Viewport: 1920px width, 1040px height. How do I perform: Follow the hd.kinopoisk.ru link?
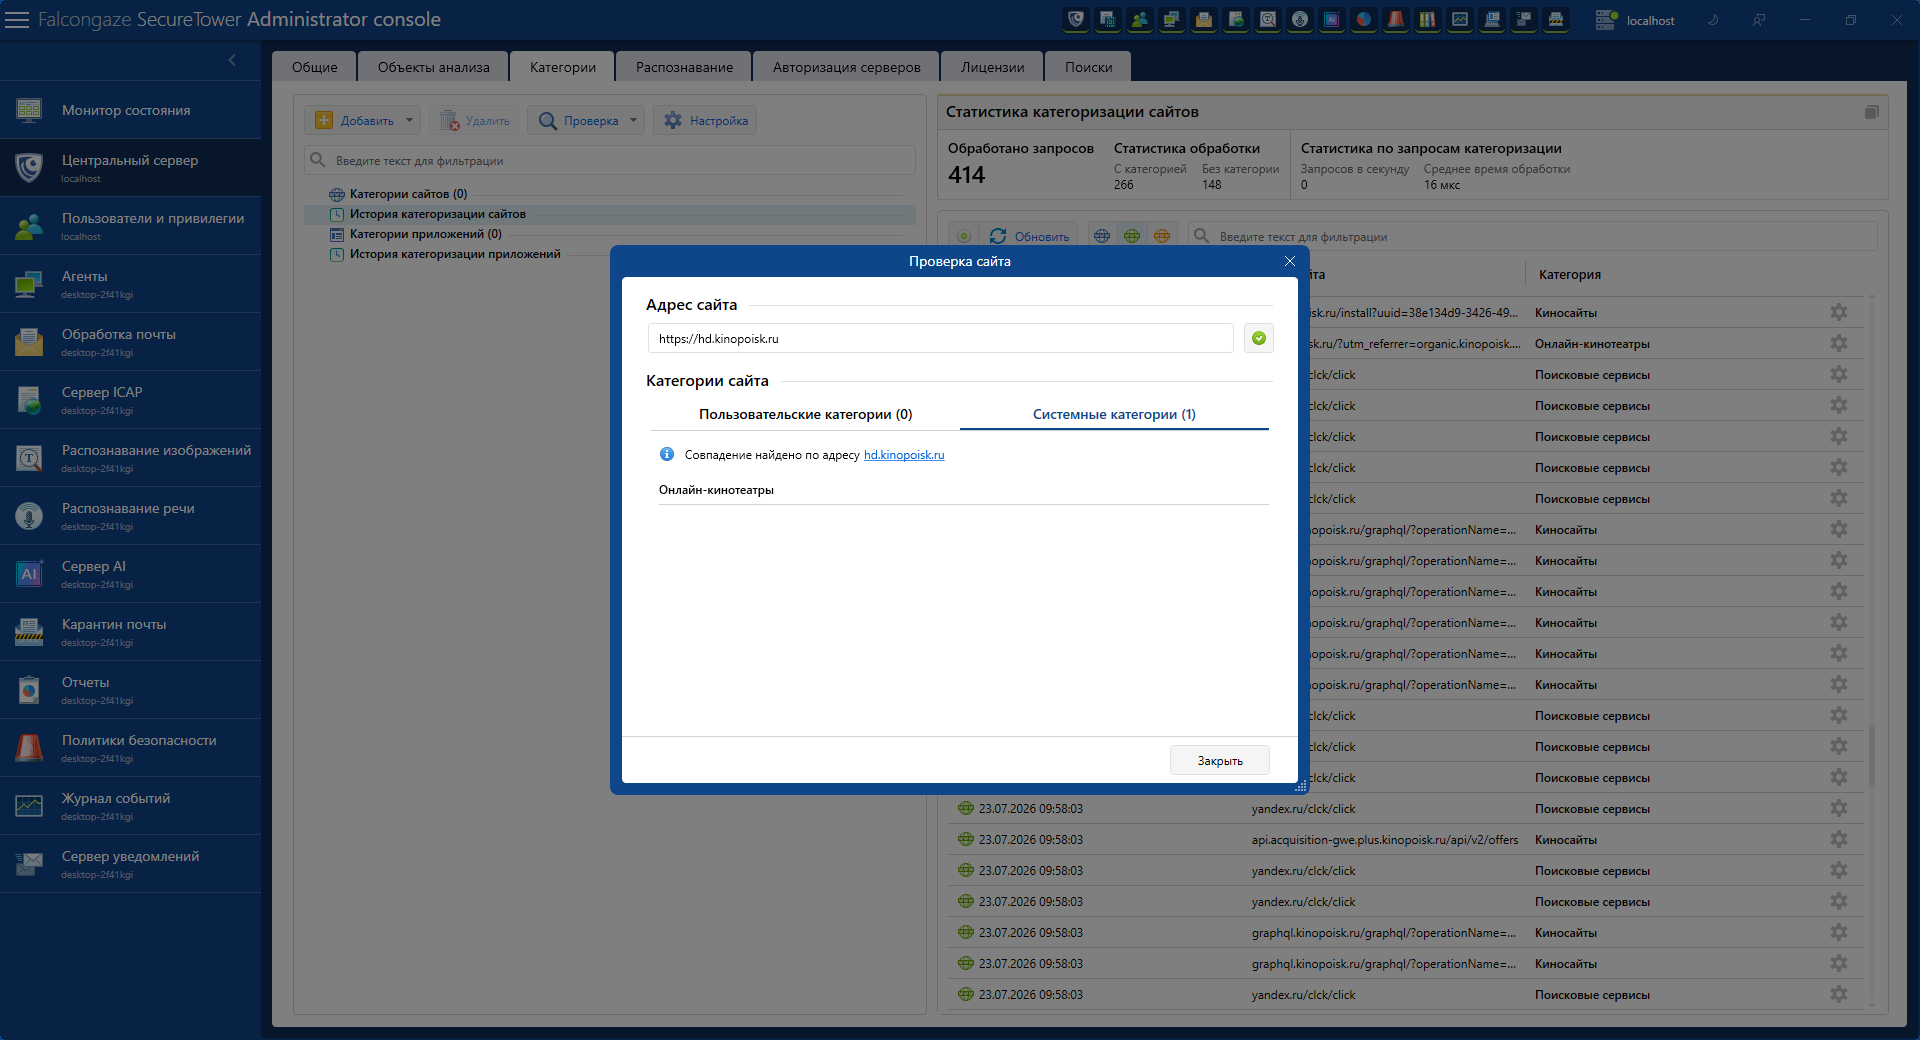click(x=904, y=455)
